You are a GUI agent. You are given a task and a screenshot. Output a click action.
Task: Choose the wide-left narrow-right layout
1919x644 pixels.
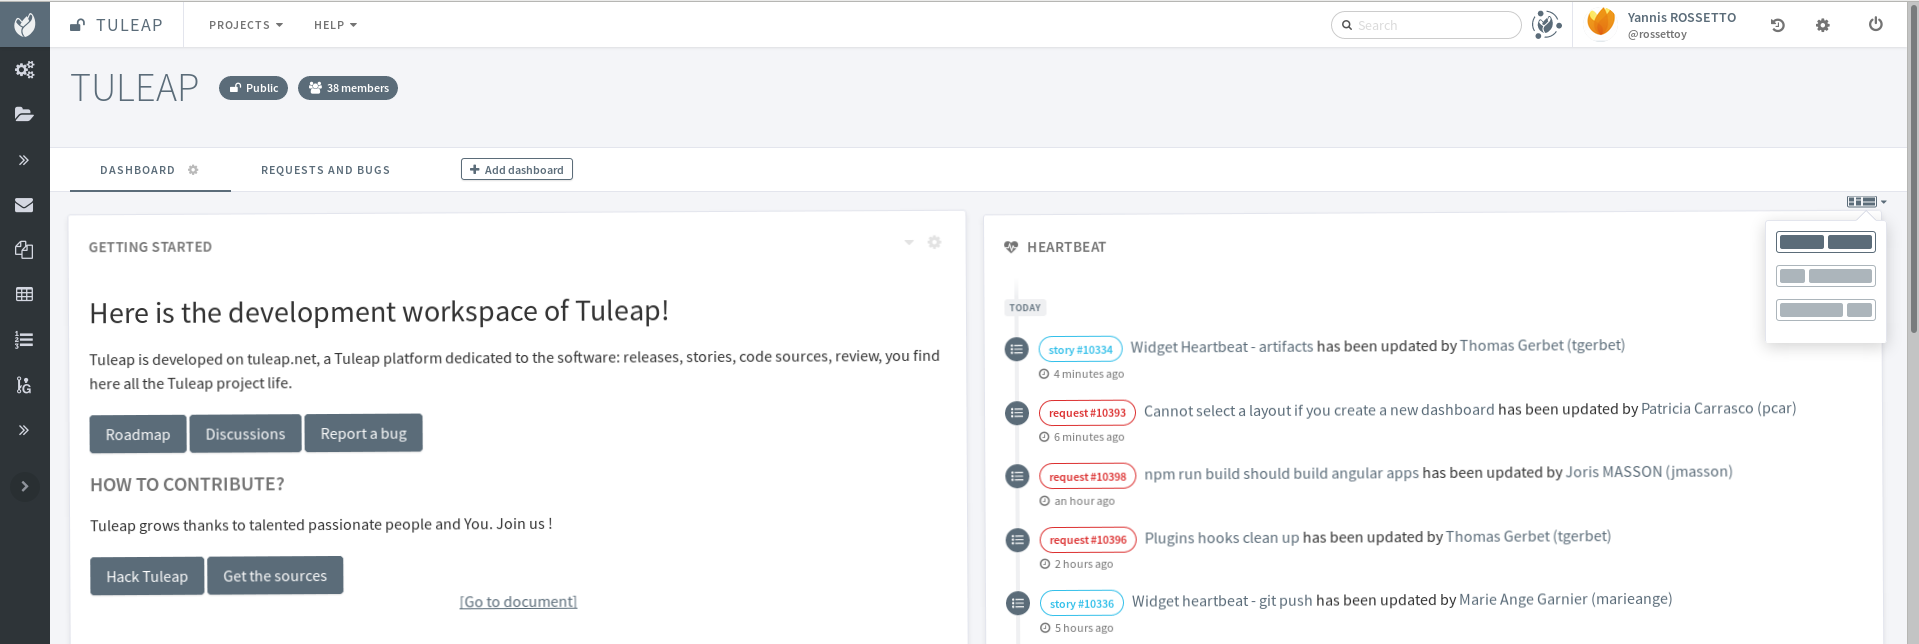point(1826,310)
